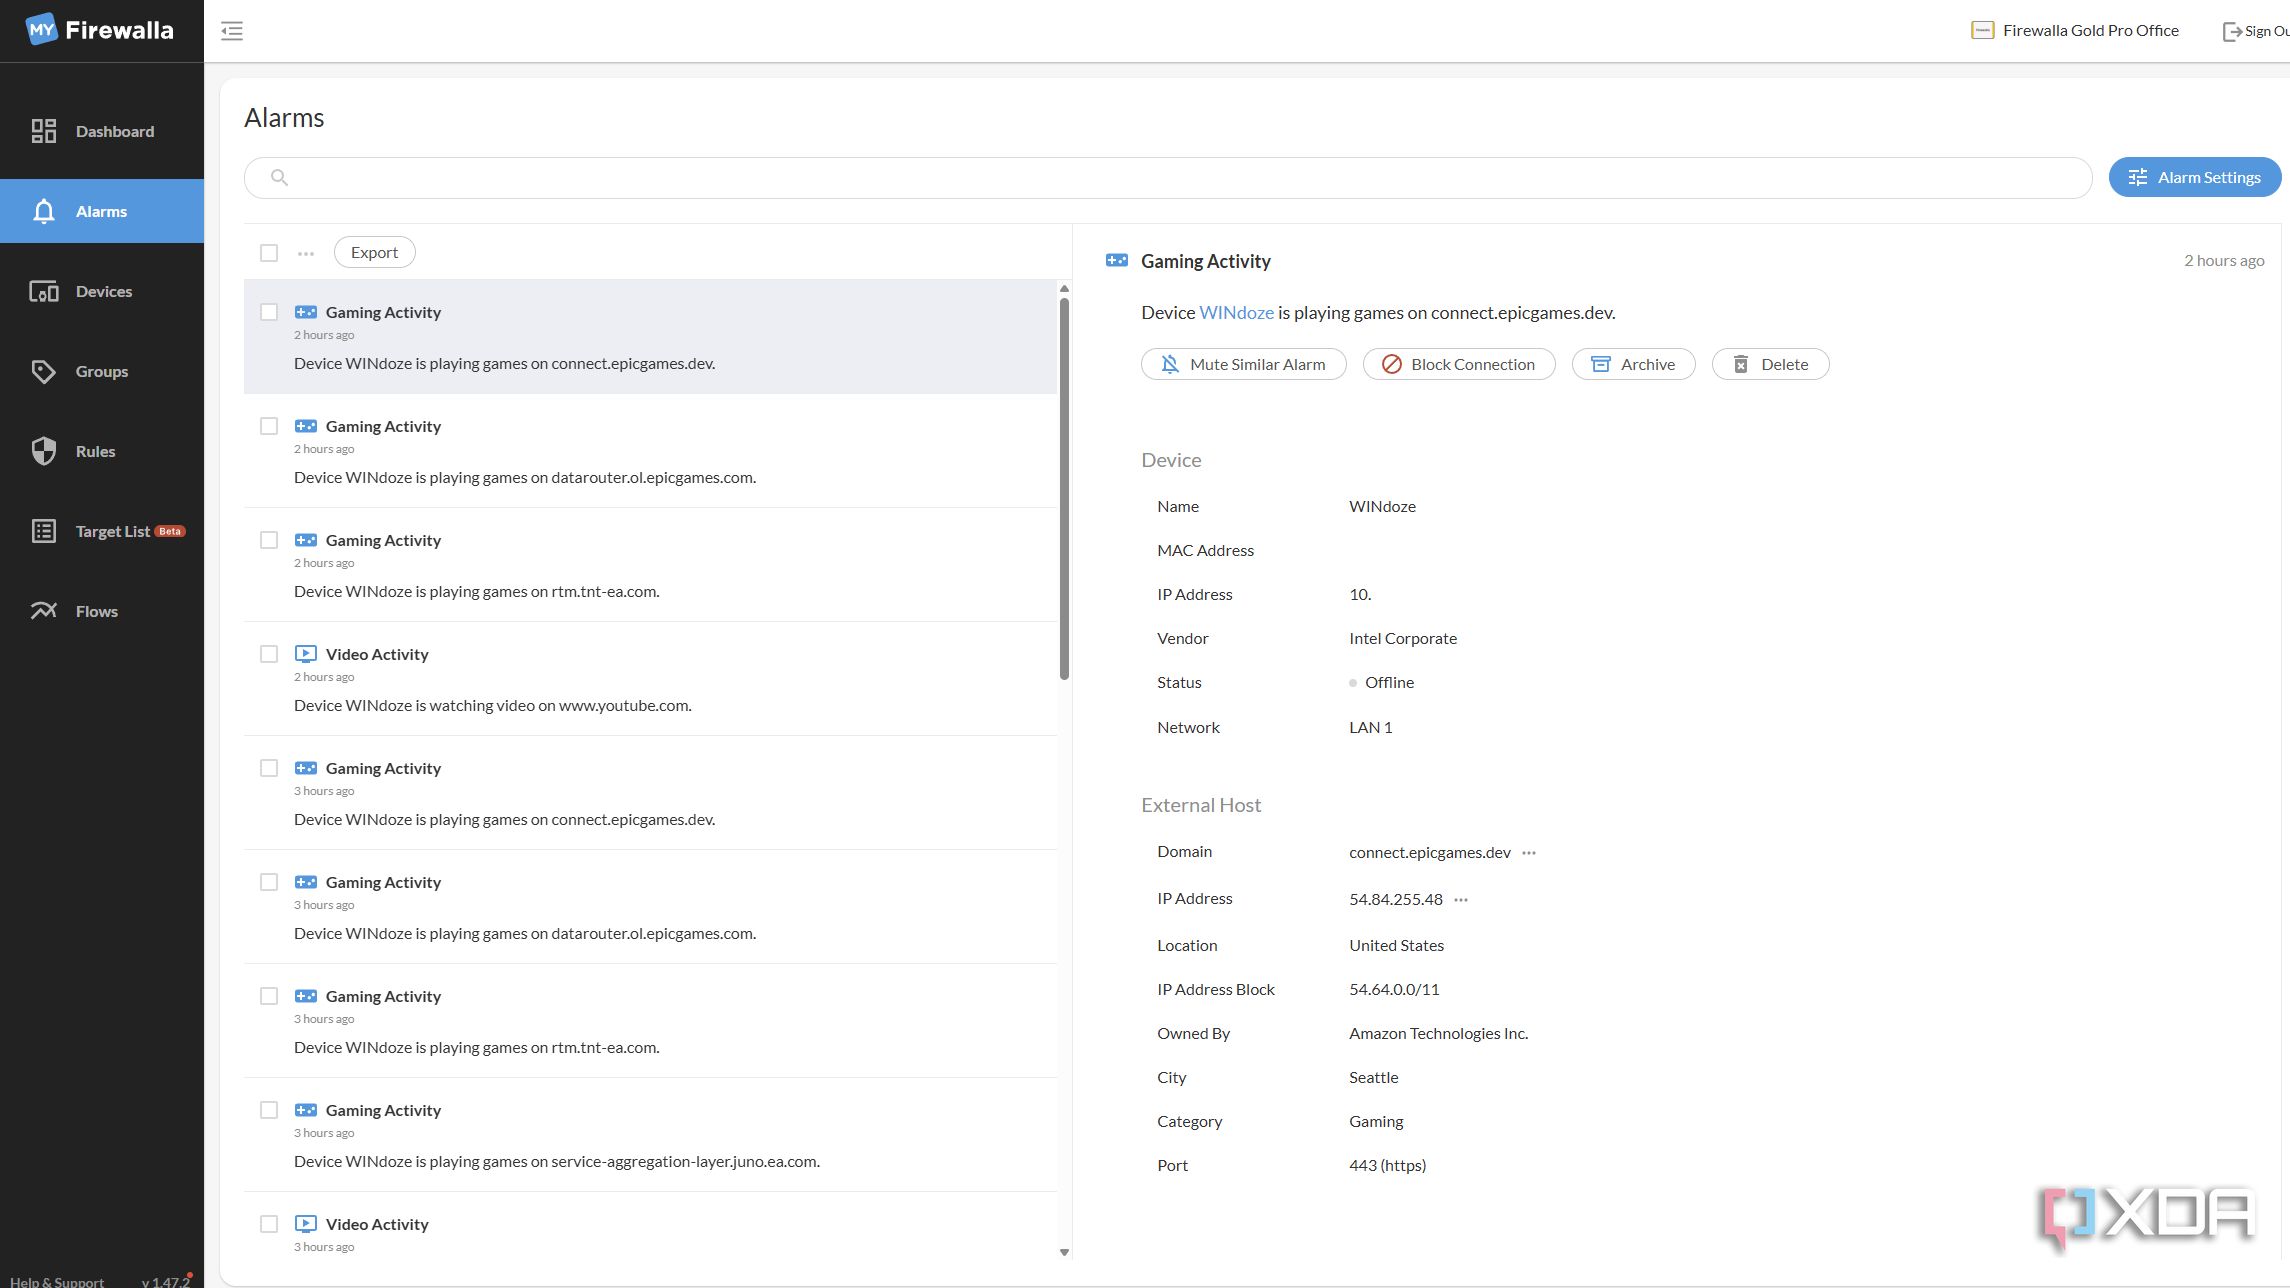The width and height of the screenshot is (2290, 1288).
Task: Open the WINdoze device link
Action: [x=1236, y=312]
